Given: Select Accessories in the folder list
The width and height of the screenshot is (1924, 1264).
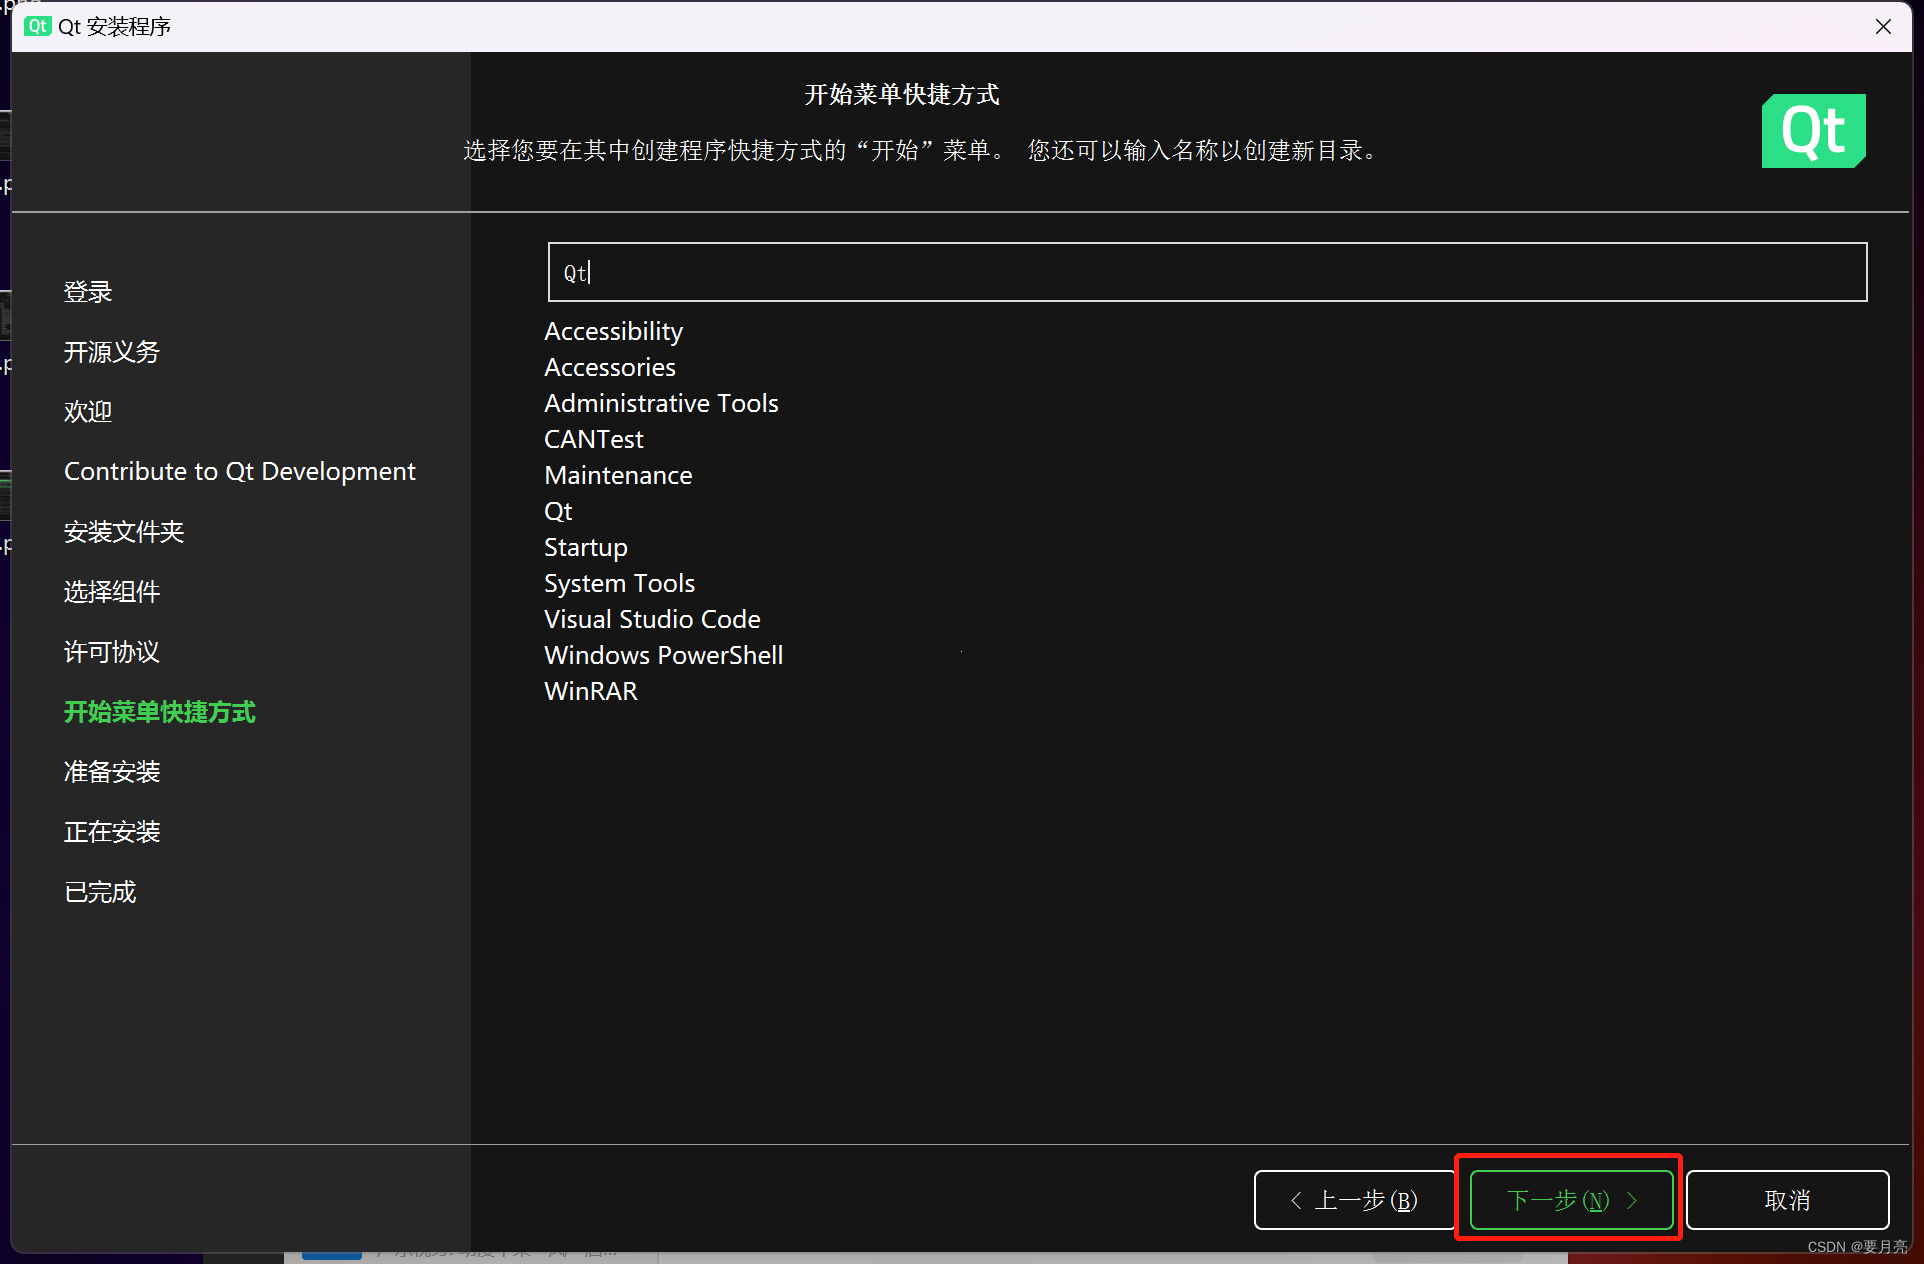Looking at the screenshot, I should tap(610, 367).
